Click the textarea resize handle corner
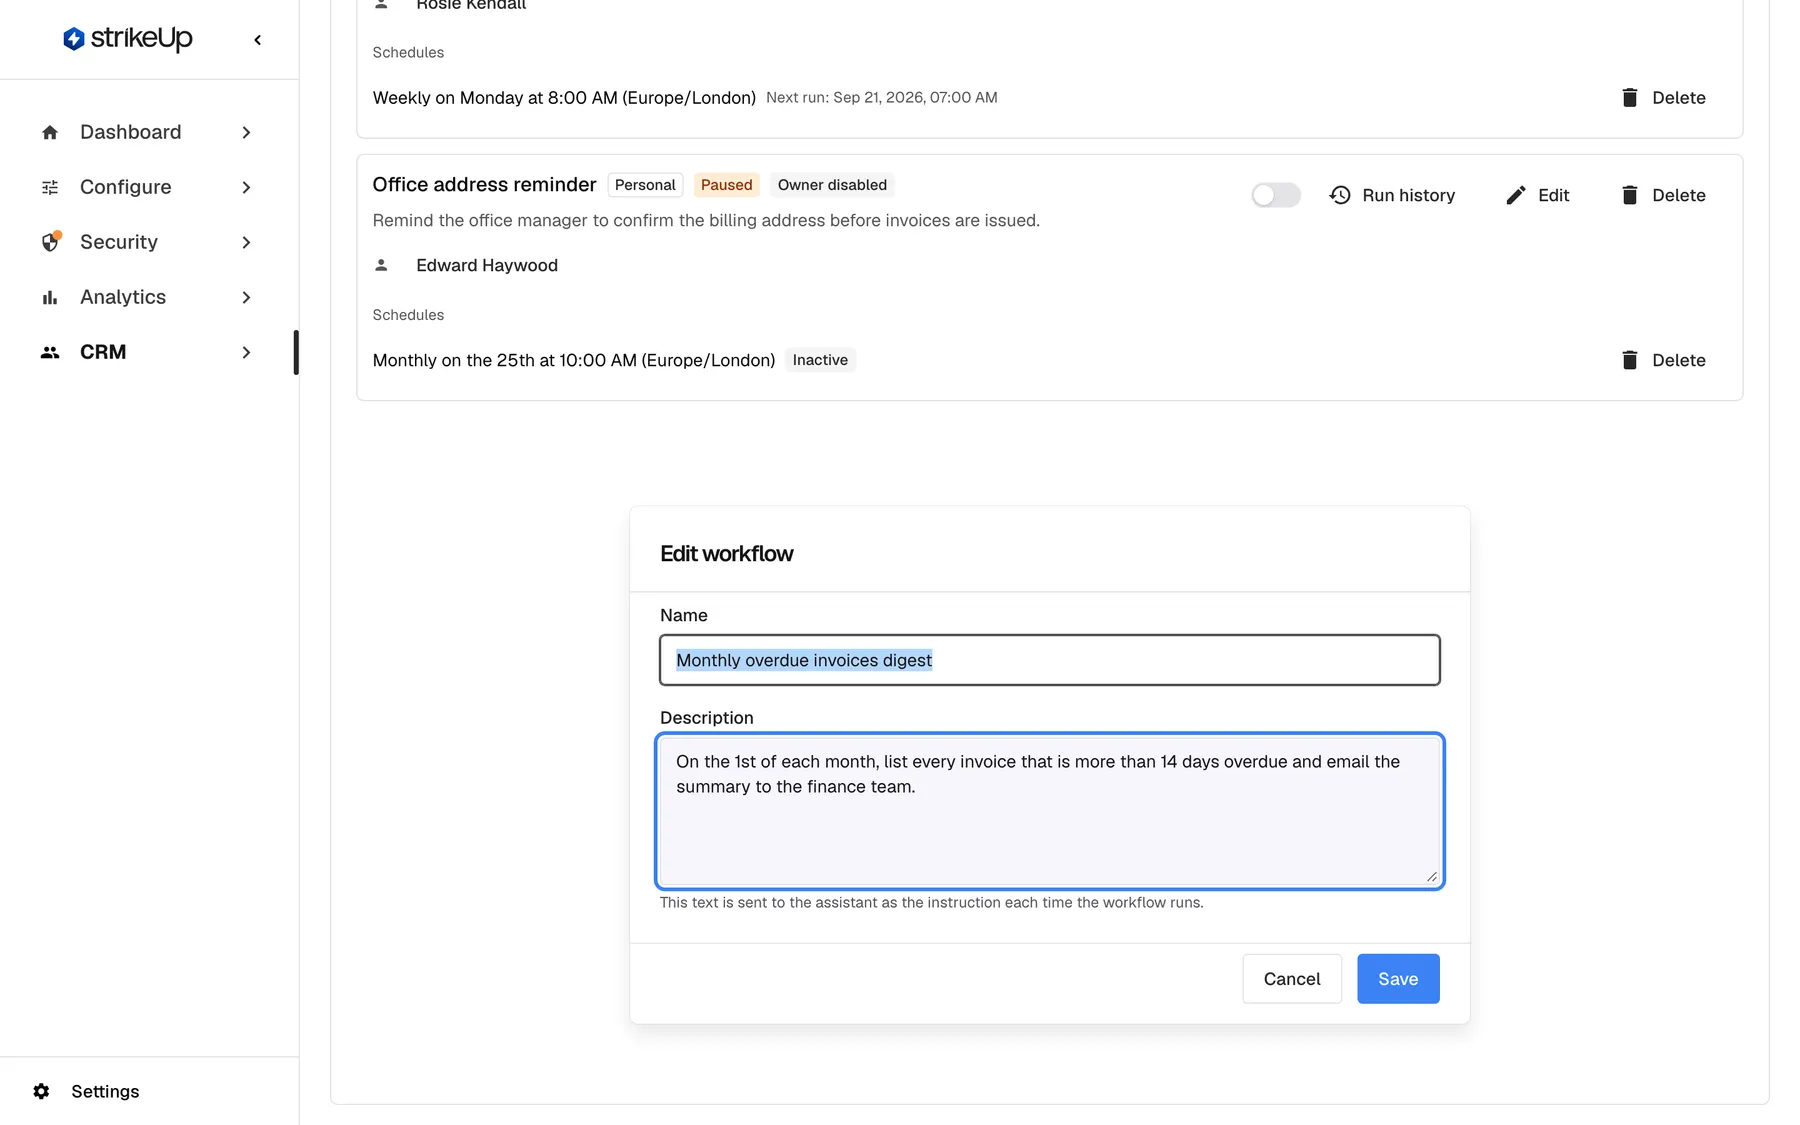Image resolution: width=1800 pixels, height=1125 pixels. tap(1432, 877)
